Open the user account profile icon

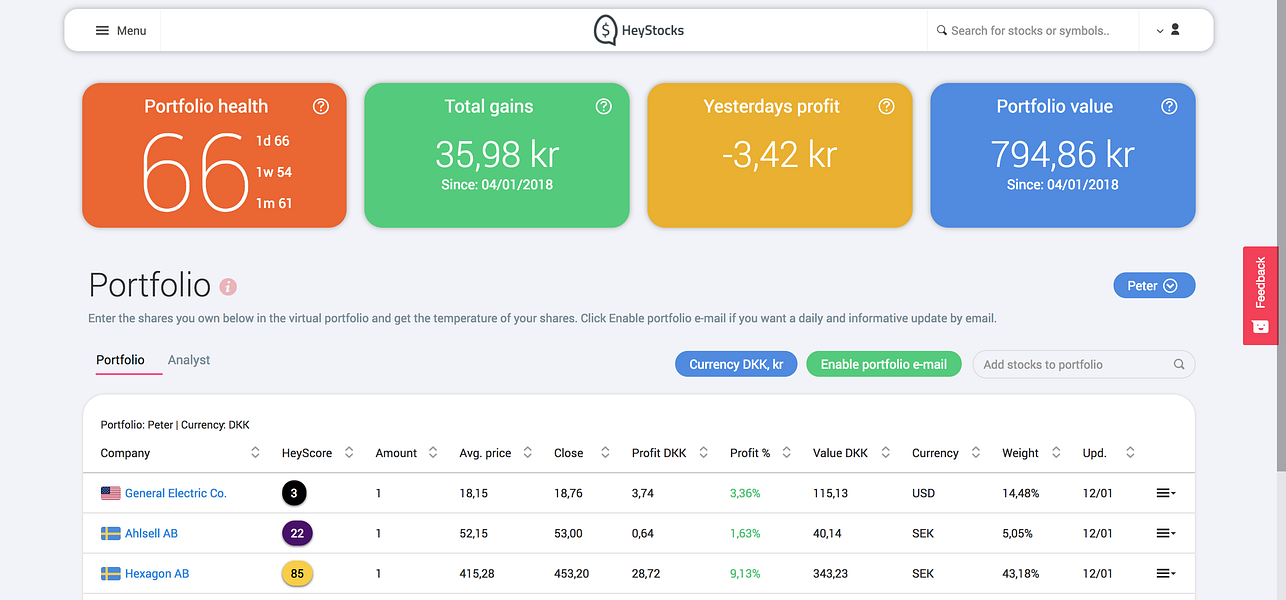1175,30
